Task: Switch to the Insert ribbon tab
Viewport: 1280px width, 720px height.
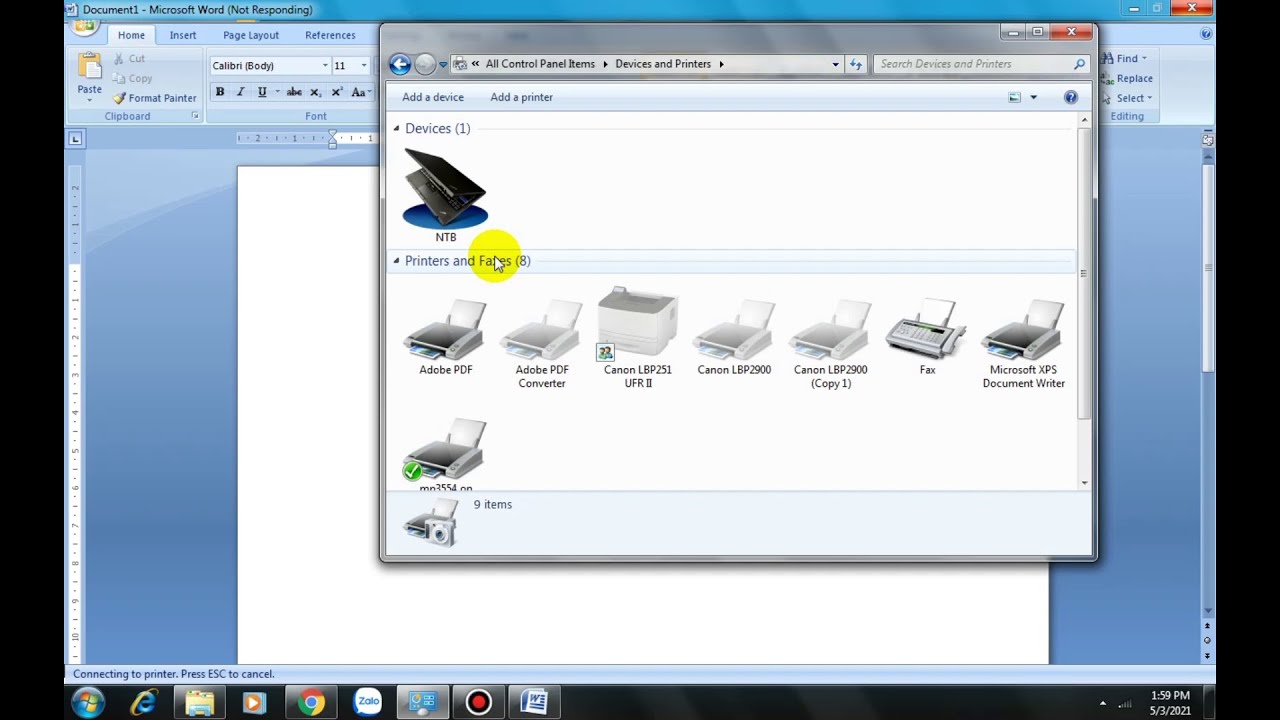Action: pos(183,35)
